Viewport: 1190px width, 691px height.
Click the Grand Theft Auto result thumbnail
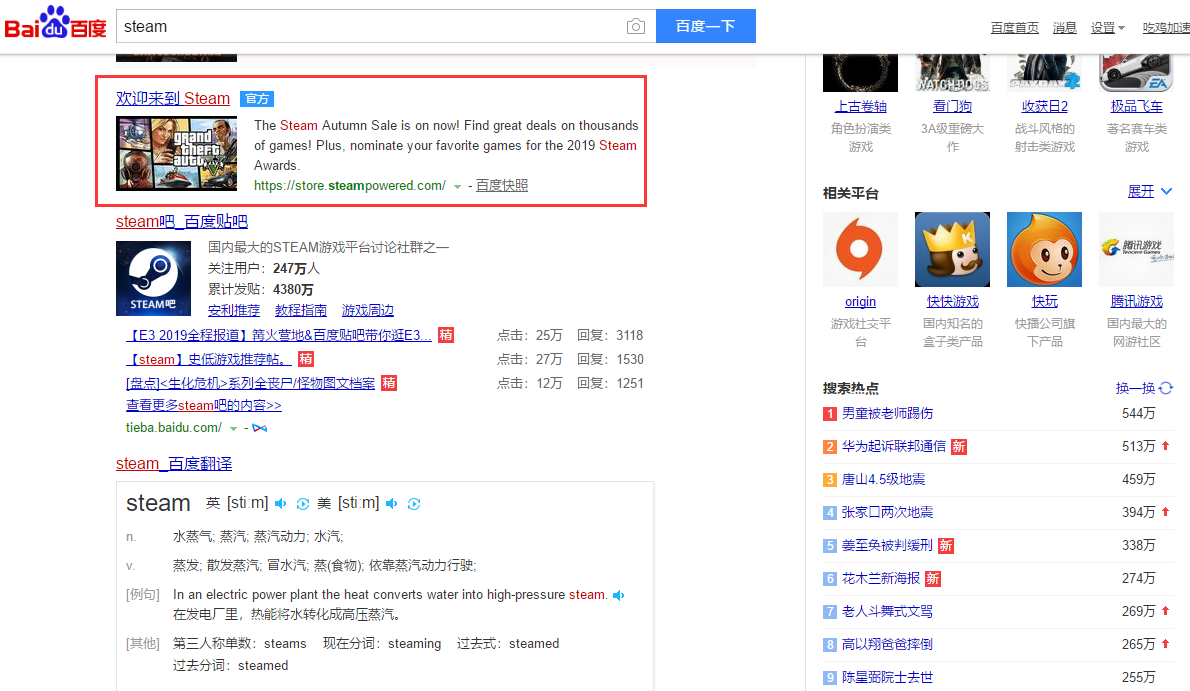(x=176, y=153)
